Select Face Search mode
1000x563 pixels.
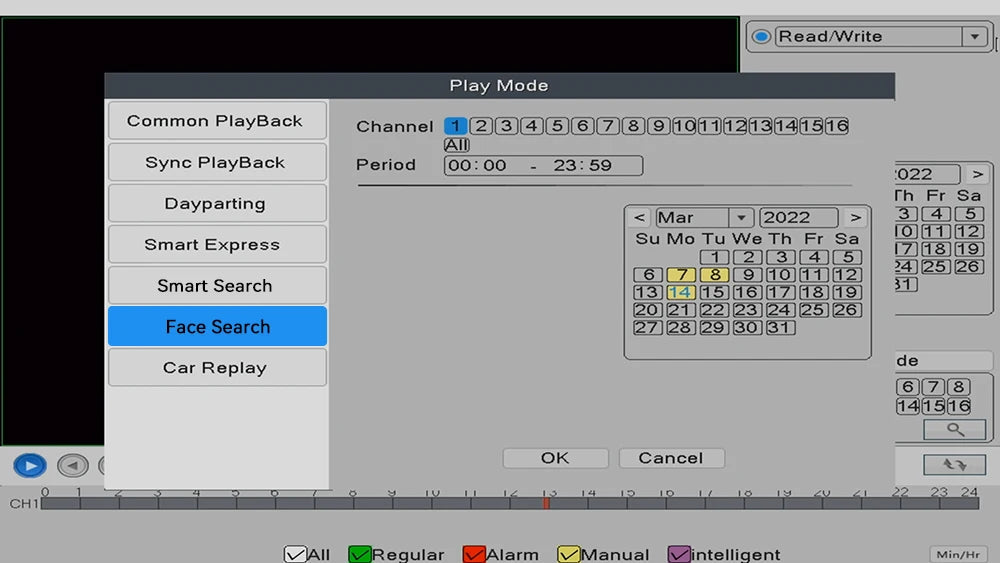(x=217, y=326)
